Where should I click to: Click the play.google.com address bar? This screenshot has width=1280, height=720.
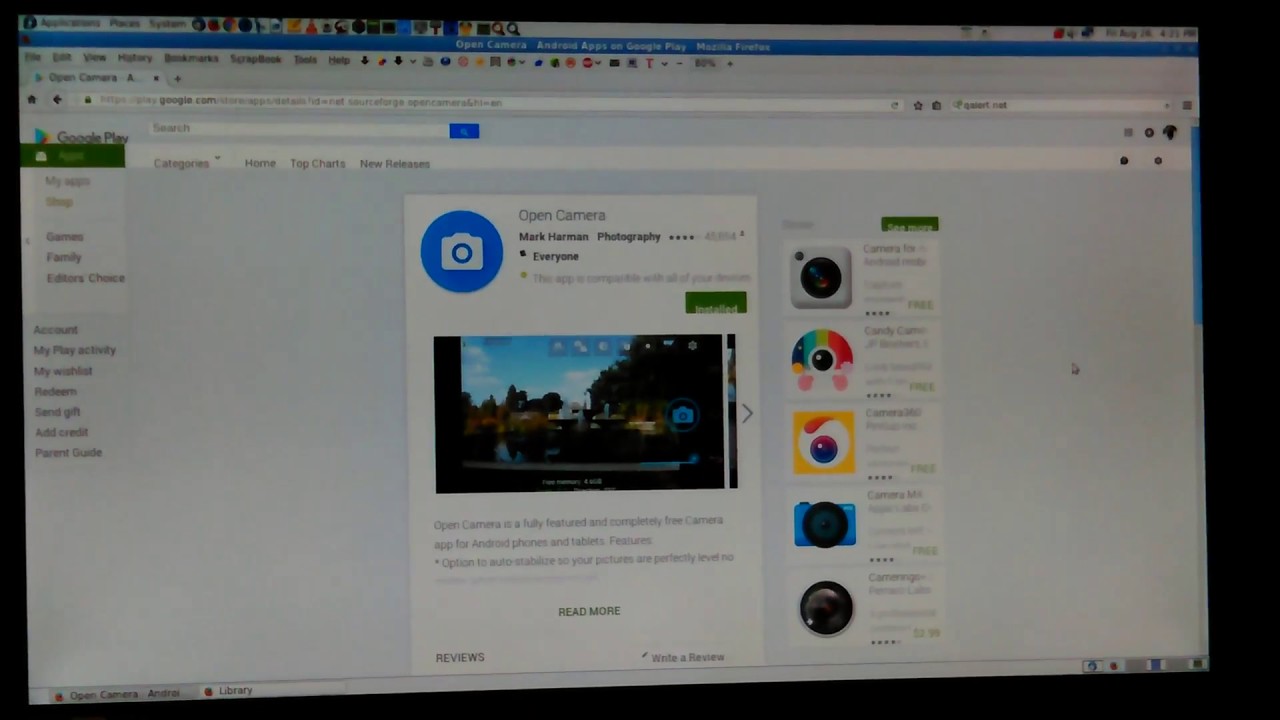point(490,102)
